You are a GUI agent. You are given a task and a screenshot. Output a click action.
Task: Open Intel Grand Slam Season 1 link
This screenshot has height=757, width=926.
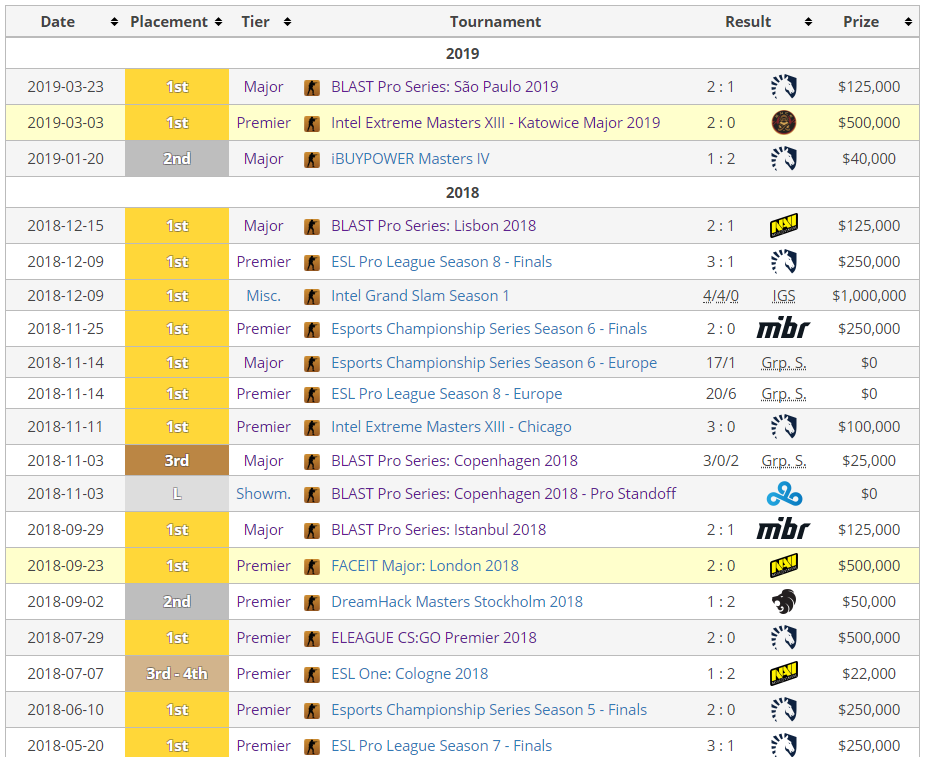click(x=420, y=296)
